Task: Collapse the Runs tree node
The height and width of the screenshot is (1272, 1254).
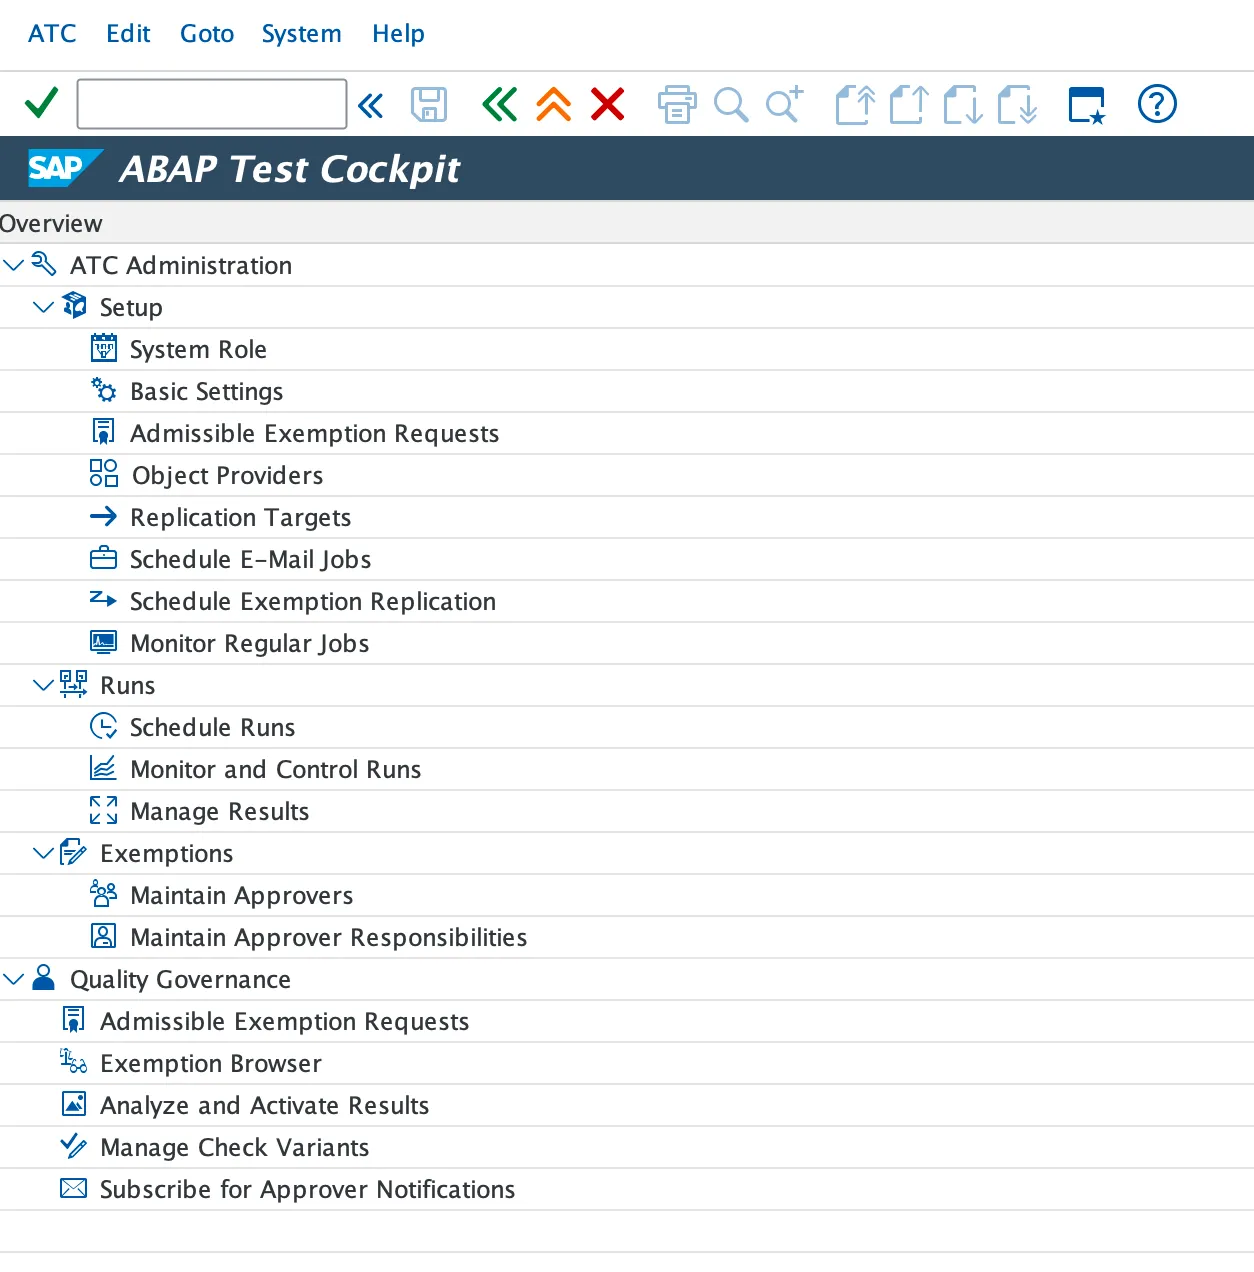Action: tap(43, 685)
